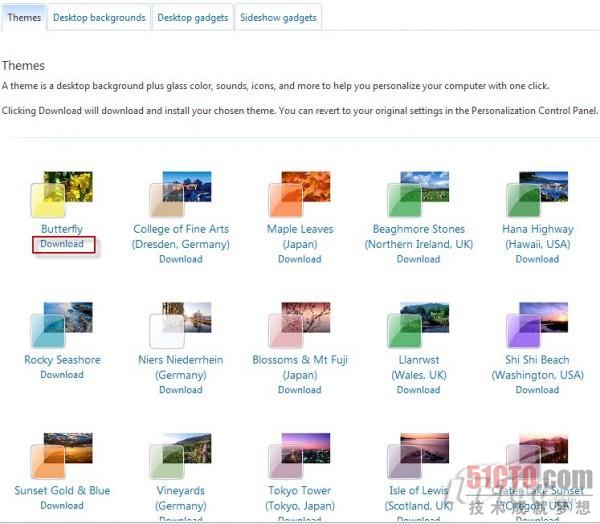Click the College of Fine Arts theme thumbnail

[x=181, y=194]
